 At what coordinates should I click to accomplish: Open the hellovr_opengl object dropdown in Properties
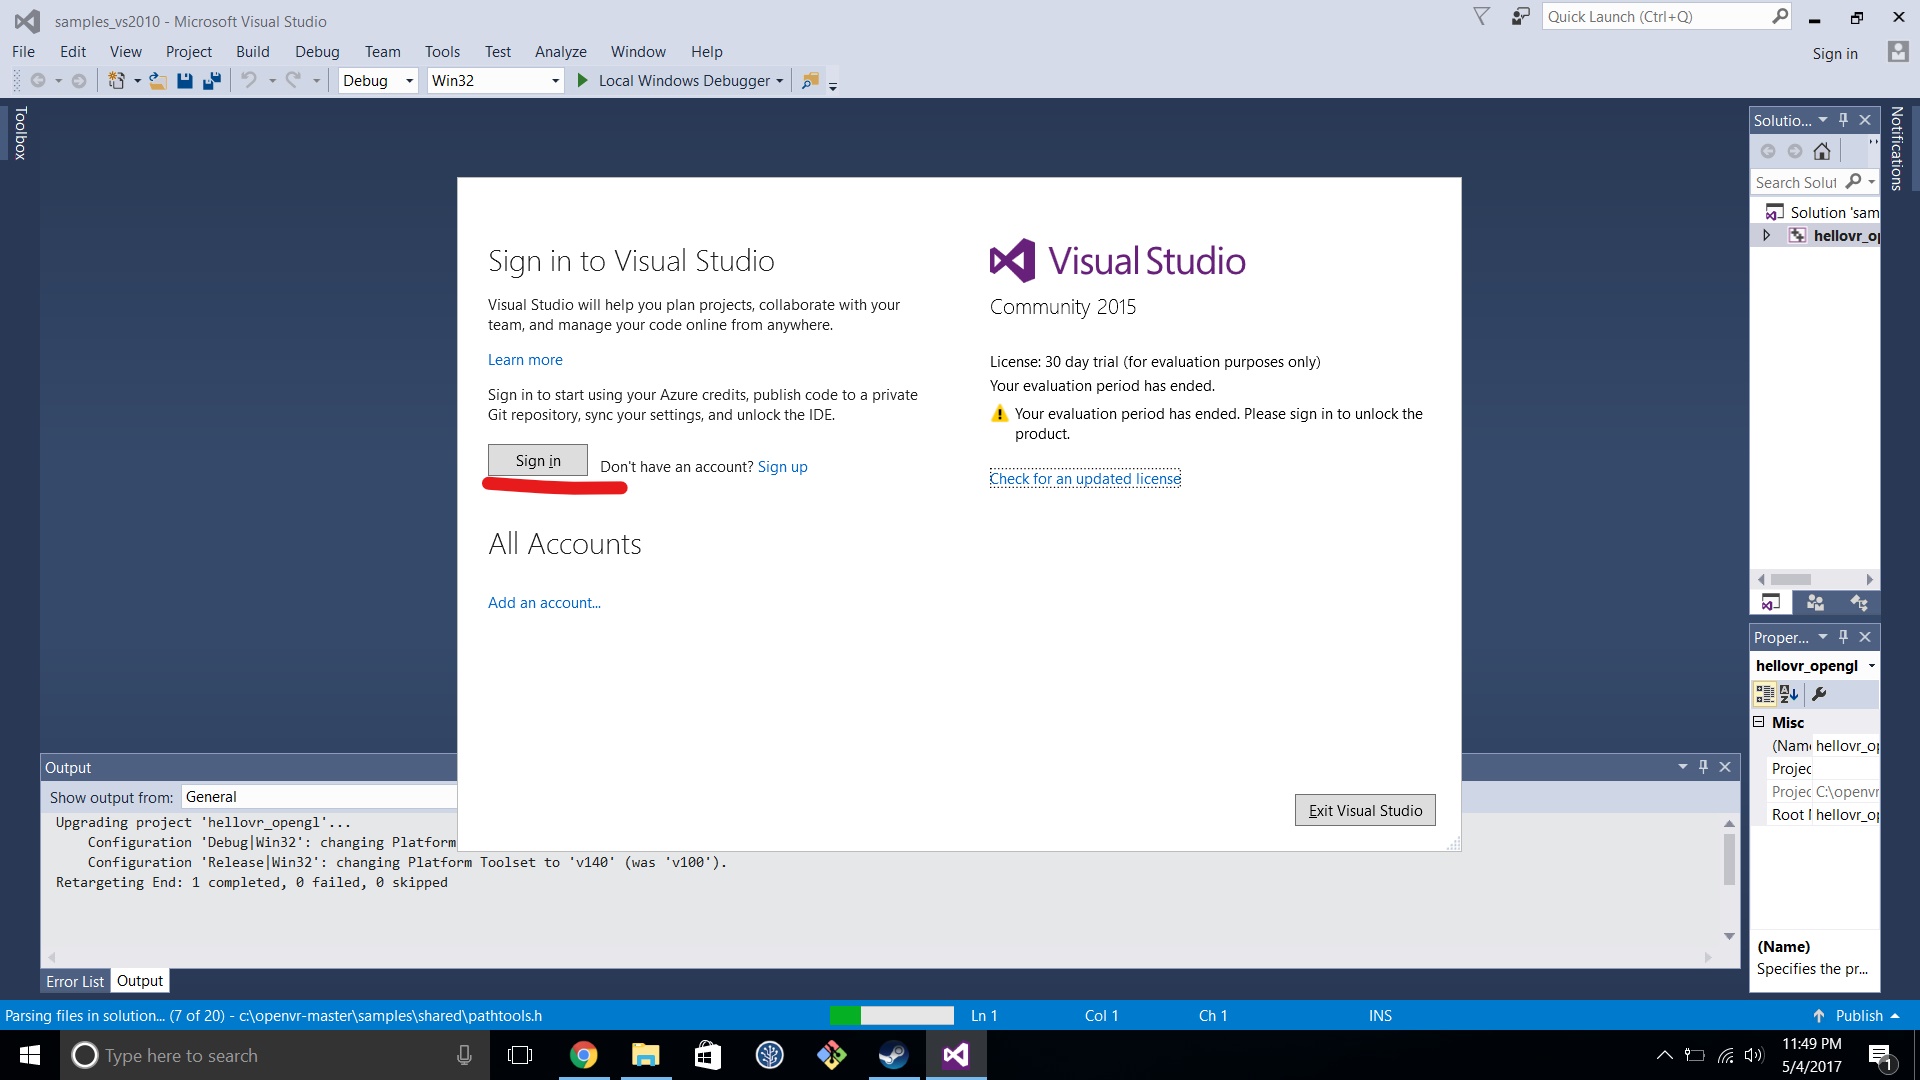click(x=1871, y=666)
